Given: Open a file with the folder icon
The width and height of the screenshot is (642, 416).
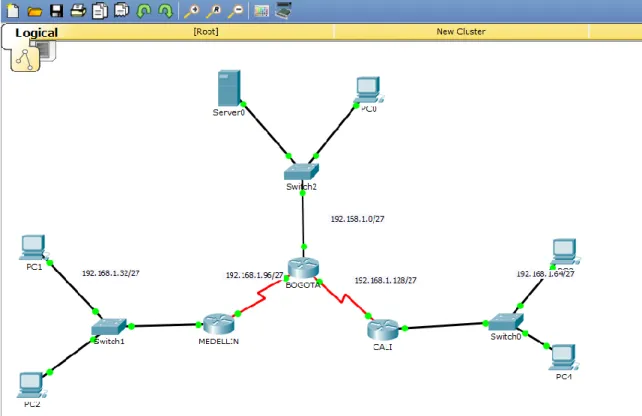Looking at the screenshot, I should (x=35, y=11).
